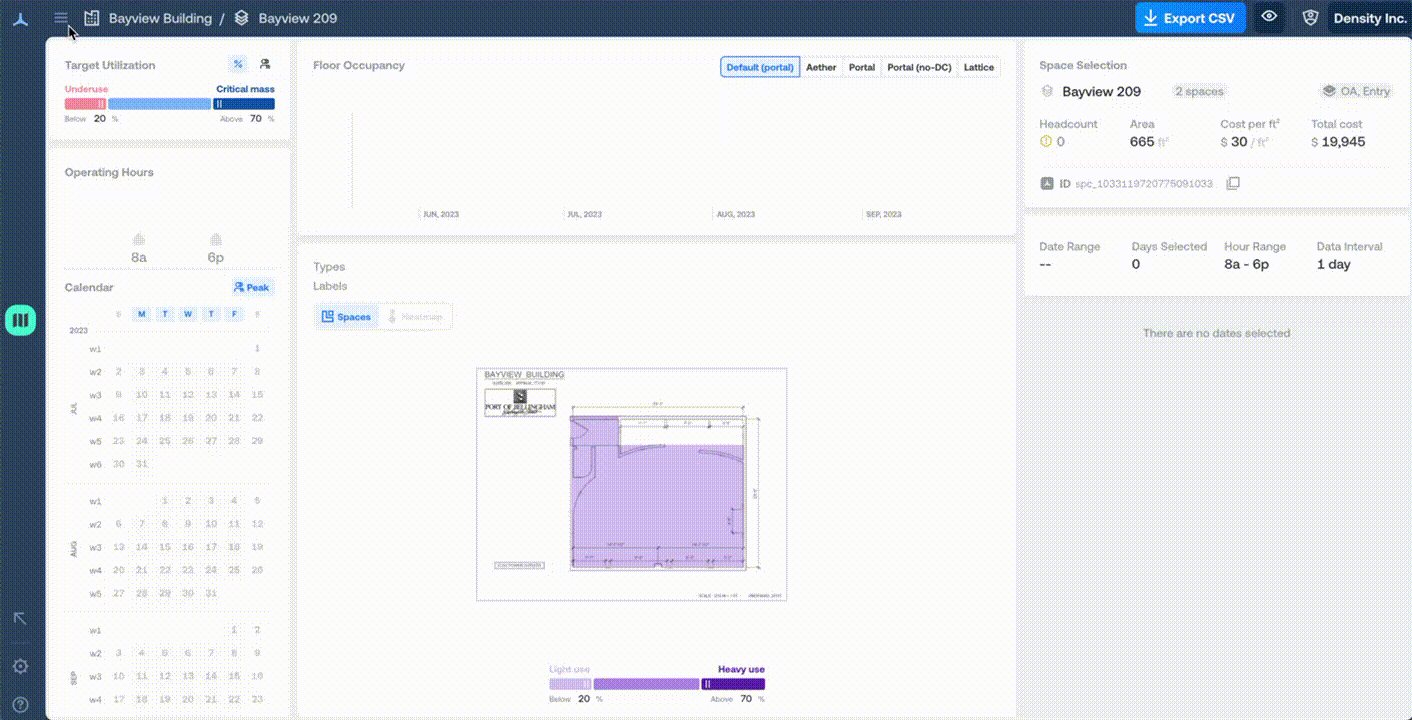Screen dimensions: 1412x720
Task: Toggle Wednesday weekday filter W
Action: (x=188, y=314)
